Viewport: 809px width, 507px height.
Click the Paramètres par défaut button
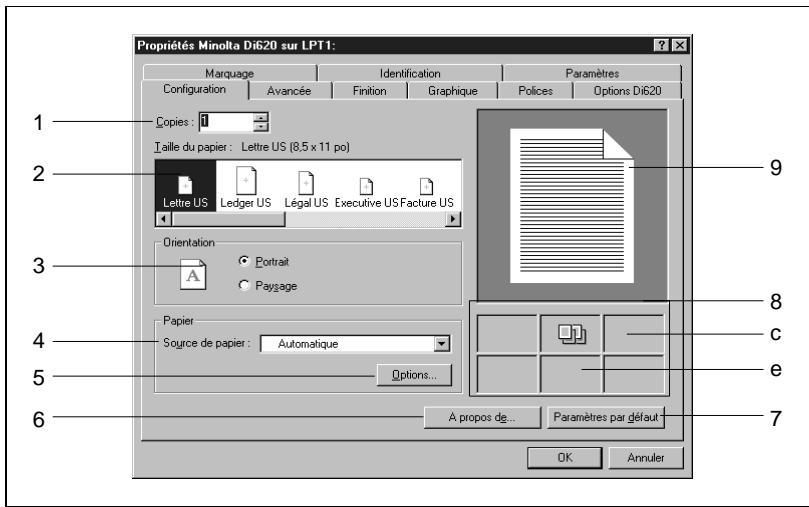coord(606,417)
